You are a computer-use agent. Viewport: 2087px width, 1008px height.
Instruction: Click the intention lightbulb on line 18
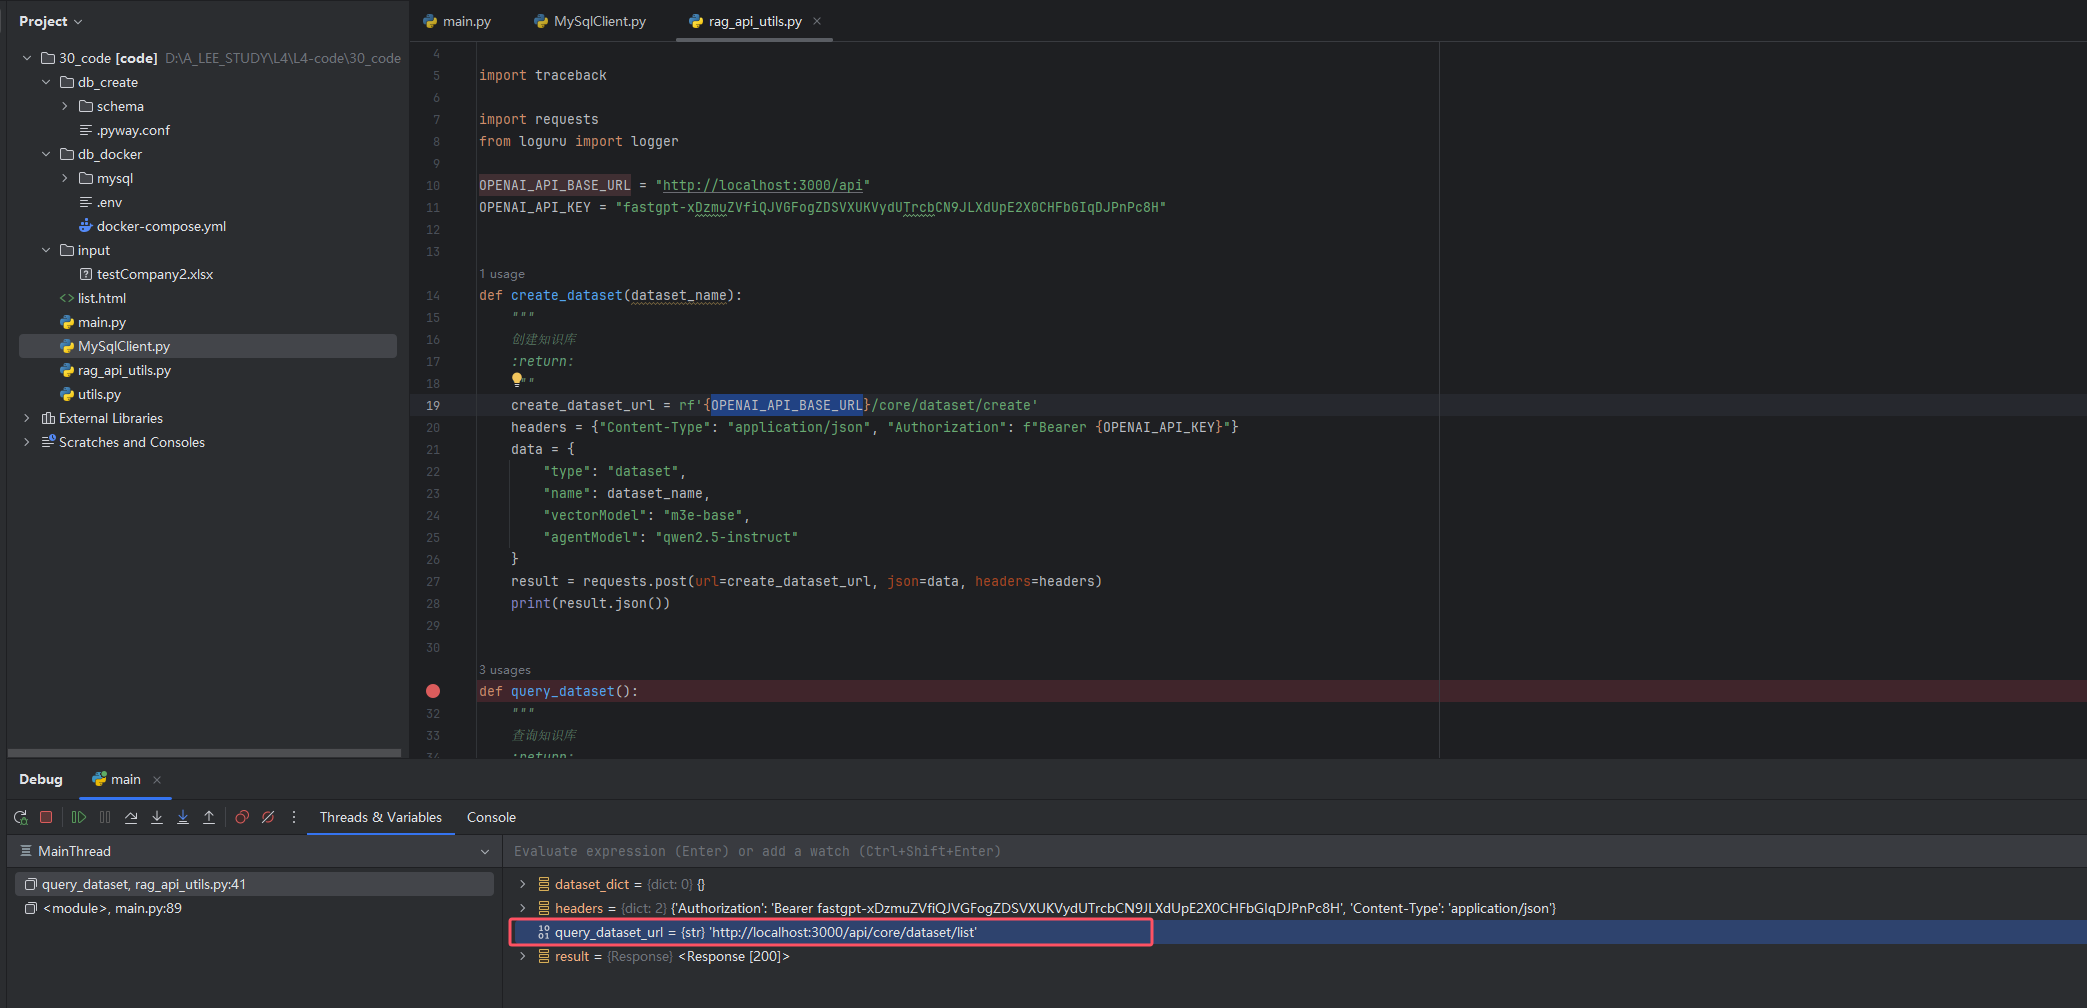point(517,380)
